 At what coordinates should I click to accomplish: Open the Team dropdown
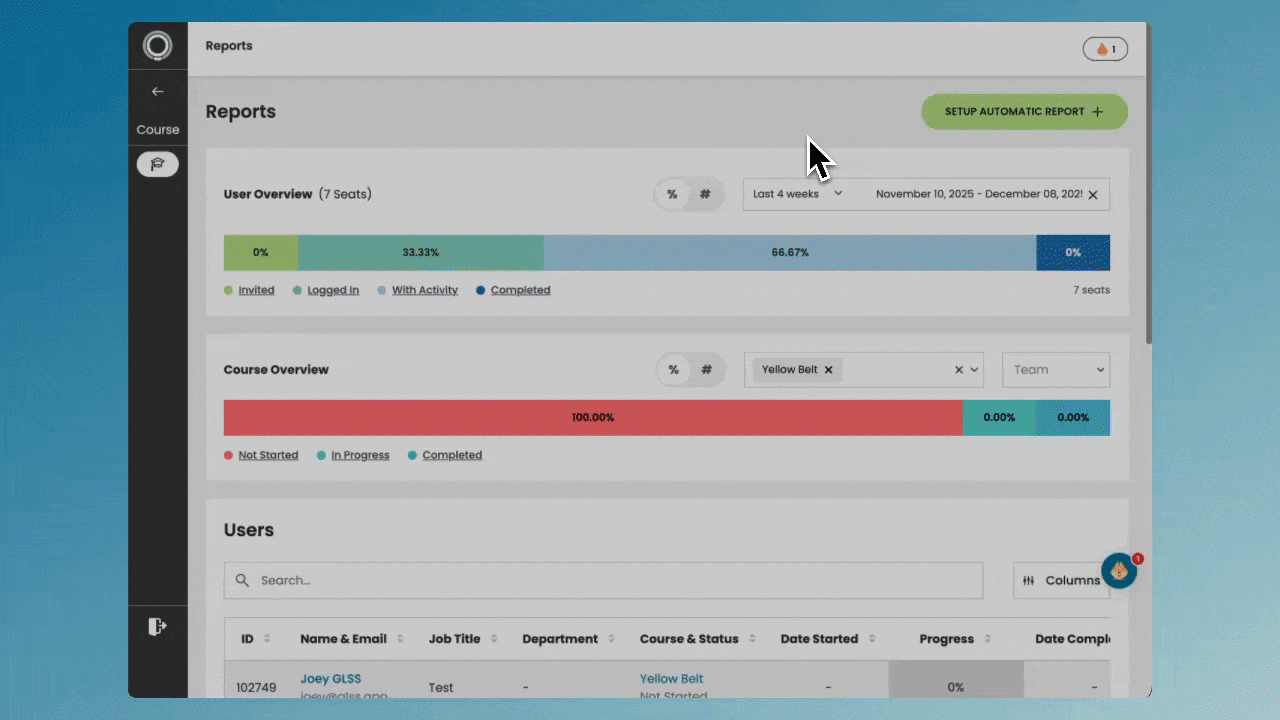(x=1056, y=370)
